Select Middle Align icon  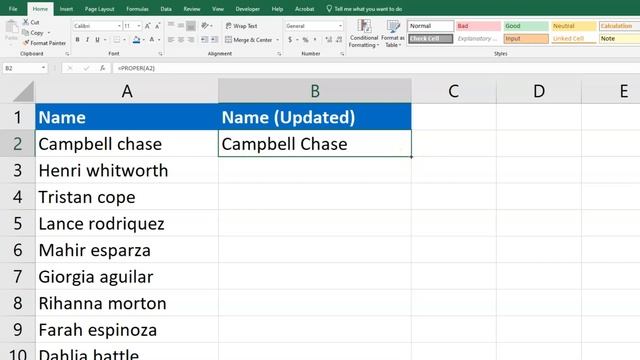[x=181, y=25]
